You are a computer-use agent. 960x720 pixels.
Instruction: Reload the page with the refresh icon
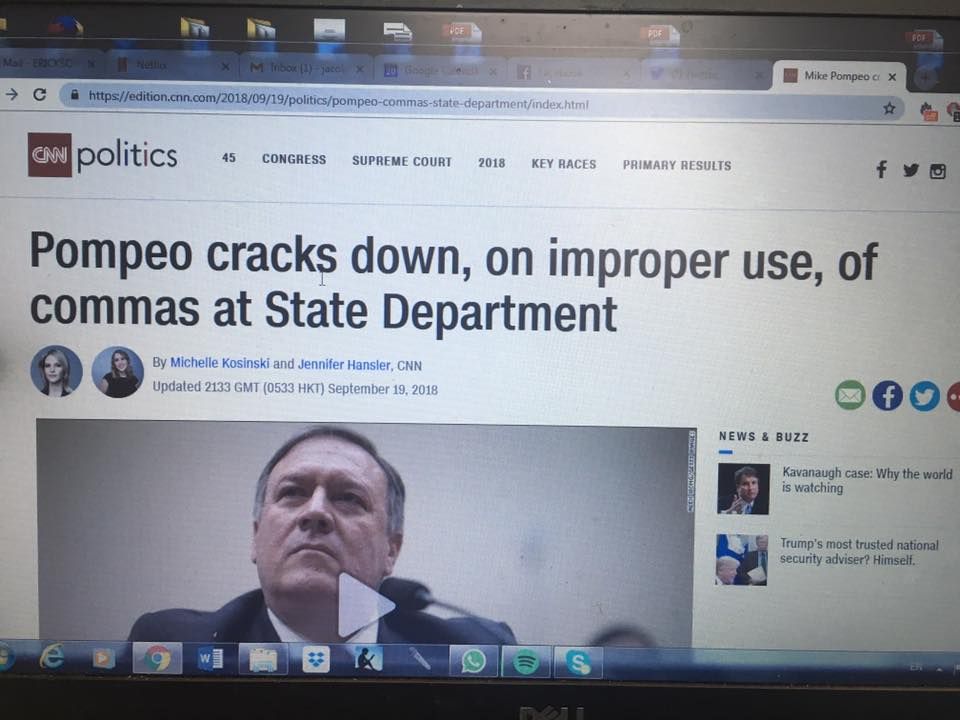[40, 94]
